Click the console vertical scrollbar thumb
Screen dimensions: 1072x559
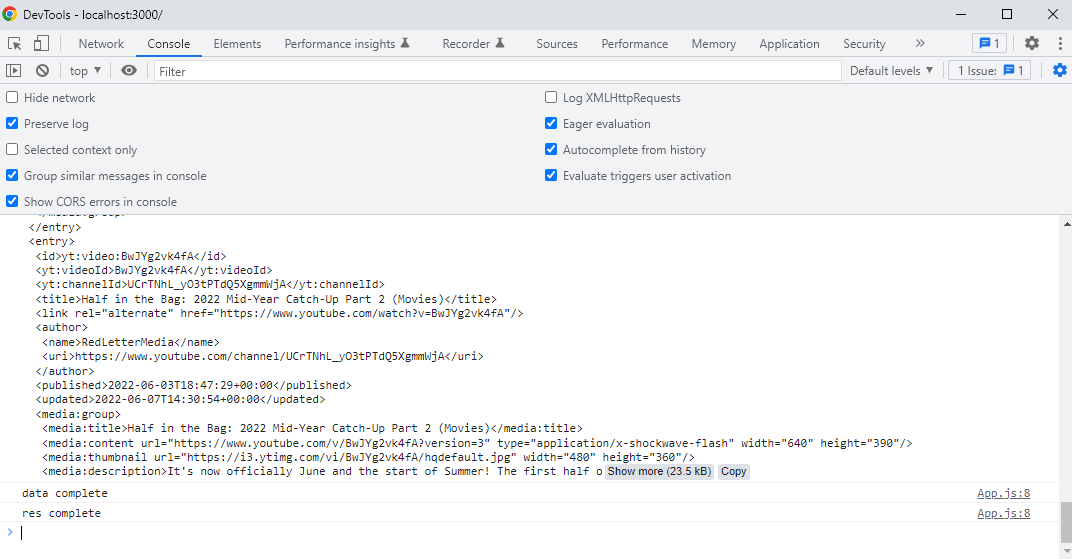pyautogui.click(x=1067, y=521)
